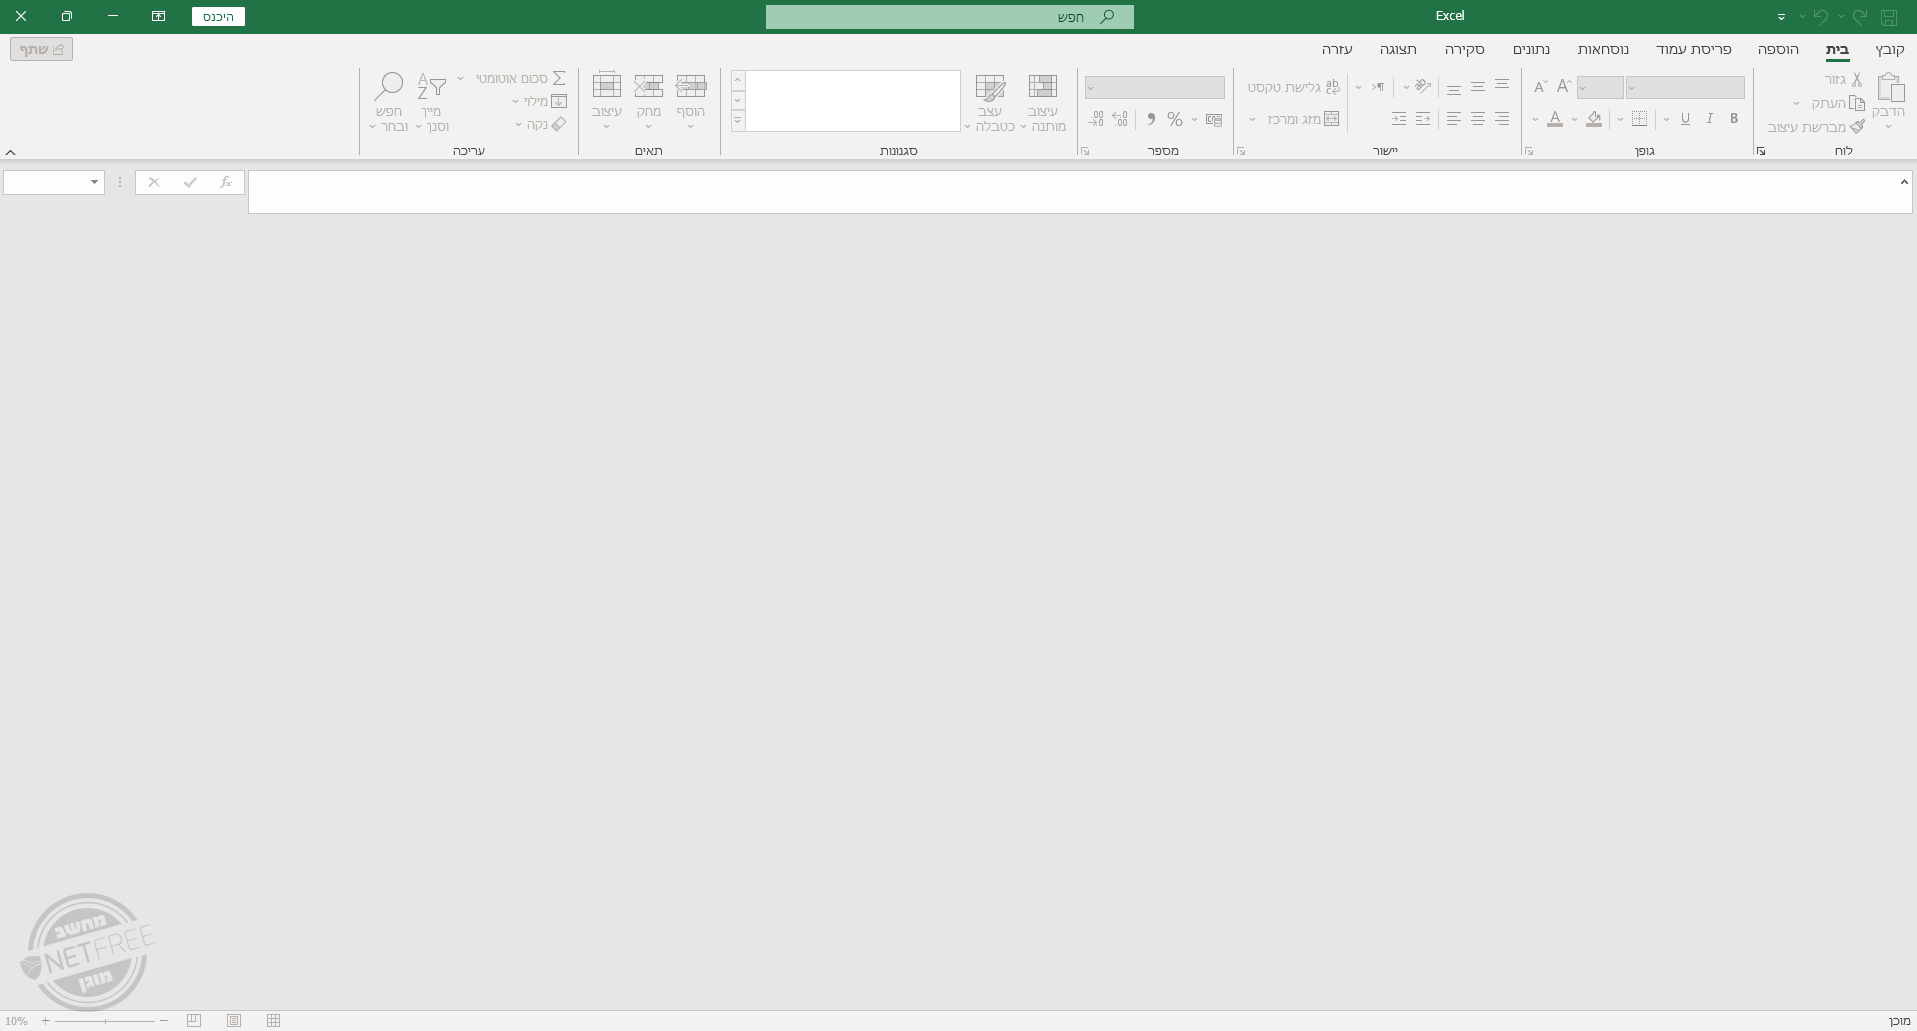This screenshot has height=1031, width=1917.
Task: Open the File (קובץ) tab
Action: (1889, 49)
